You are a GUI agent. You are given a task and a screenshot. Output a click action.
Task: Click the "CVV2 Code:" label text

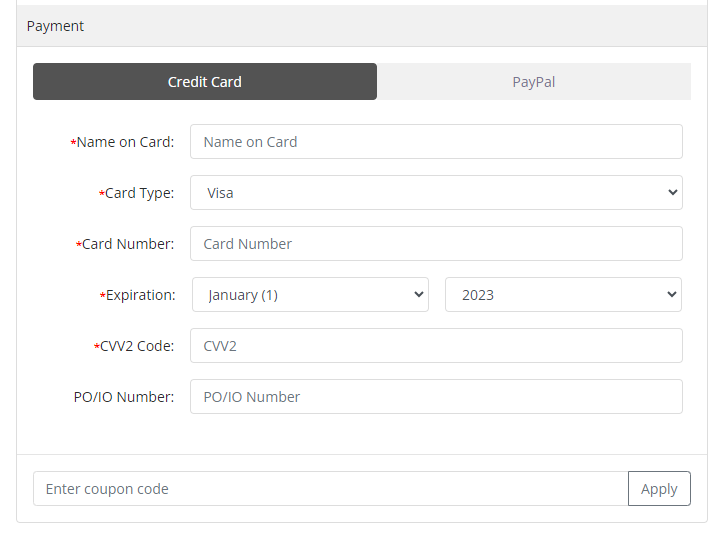click(137, 346)
